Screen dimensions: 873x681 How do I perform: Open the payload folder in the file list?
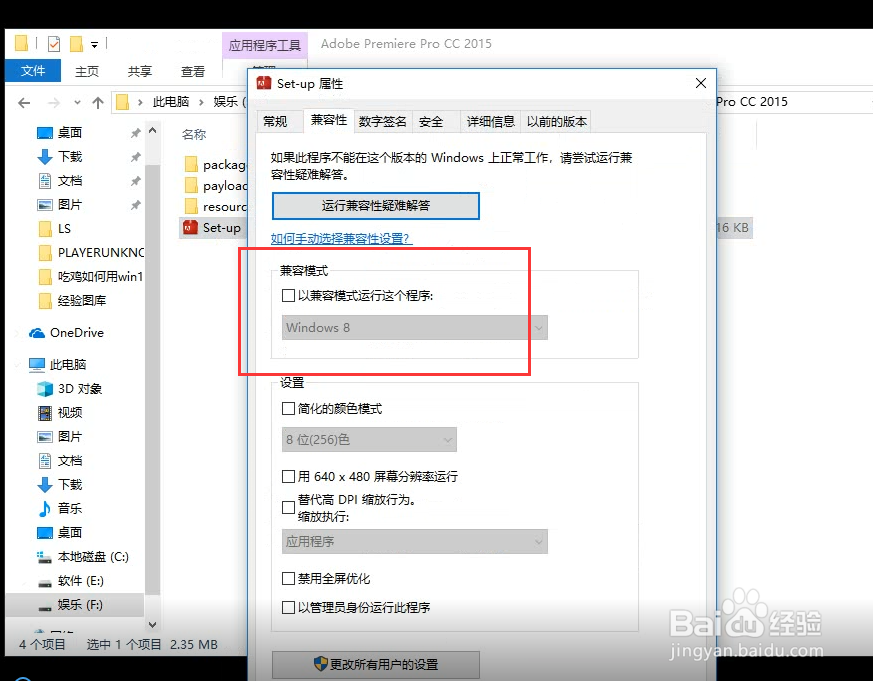point(215,185)
